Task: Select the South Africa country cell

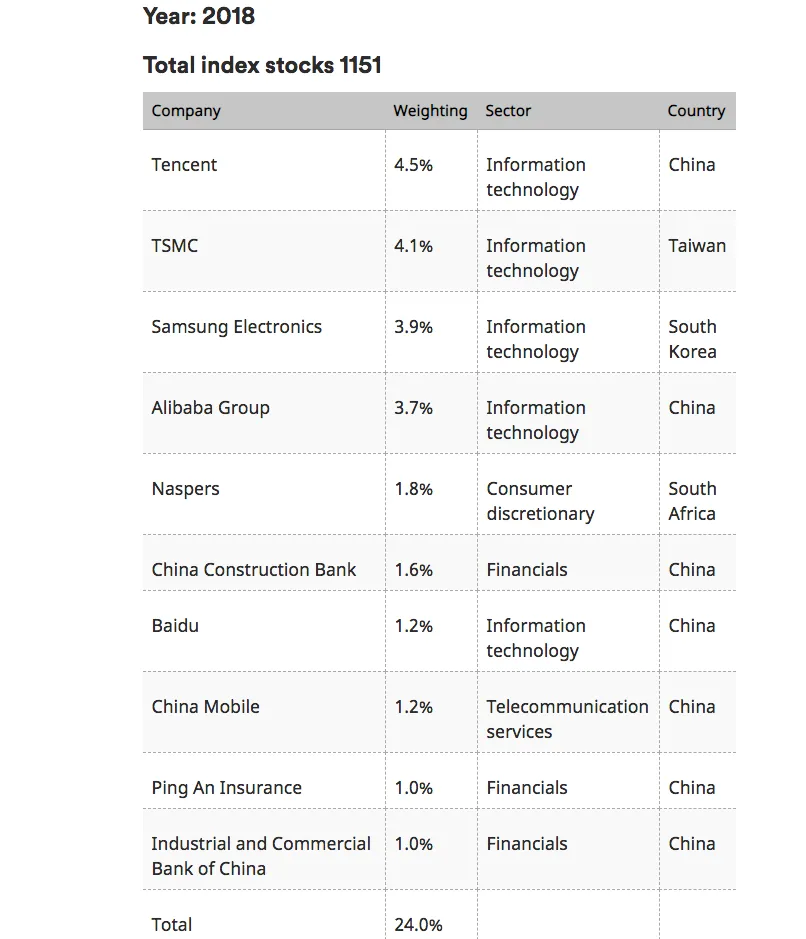Action: (x=692, y=501)
